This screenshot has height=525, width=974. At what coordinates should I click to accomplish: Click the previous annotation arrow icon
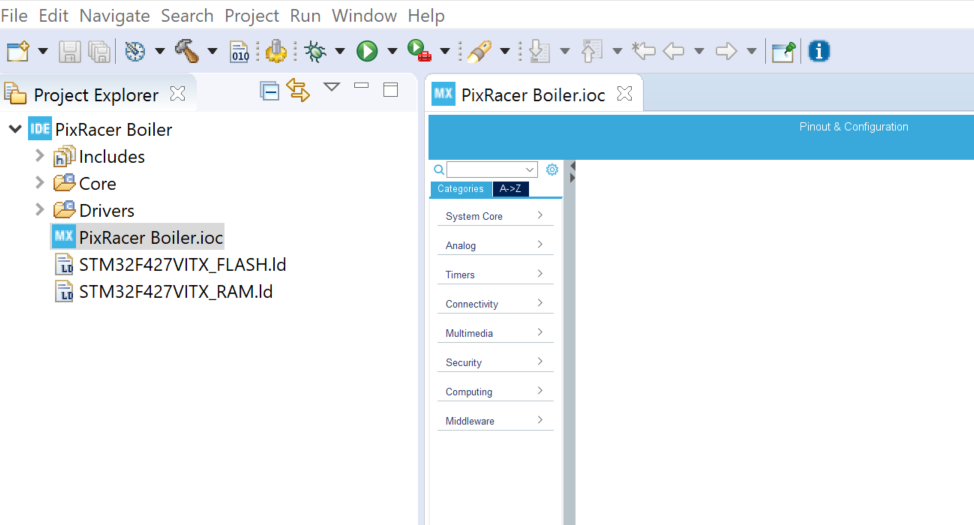click(x=592, y=52)
